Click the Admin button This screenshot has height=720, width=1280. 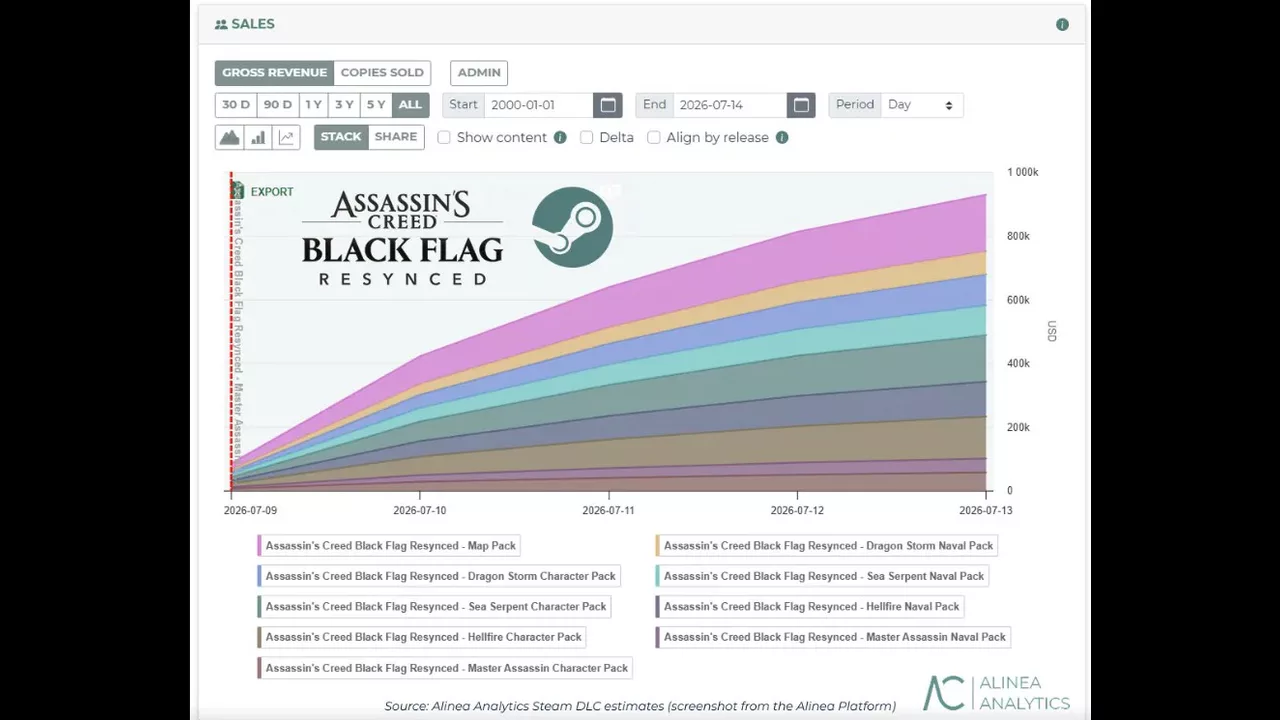click(x=479, y=73)
